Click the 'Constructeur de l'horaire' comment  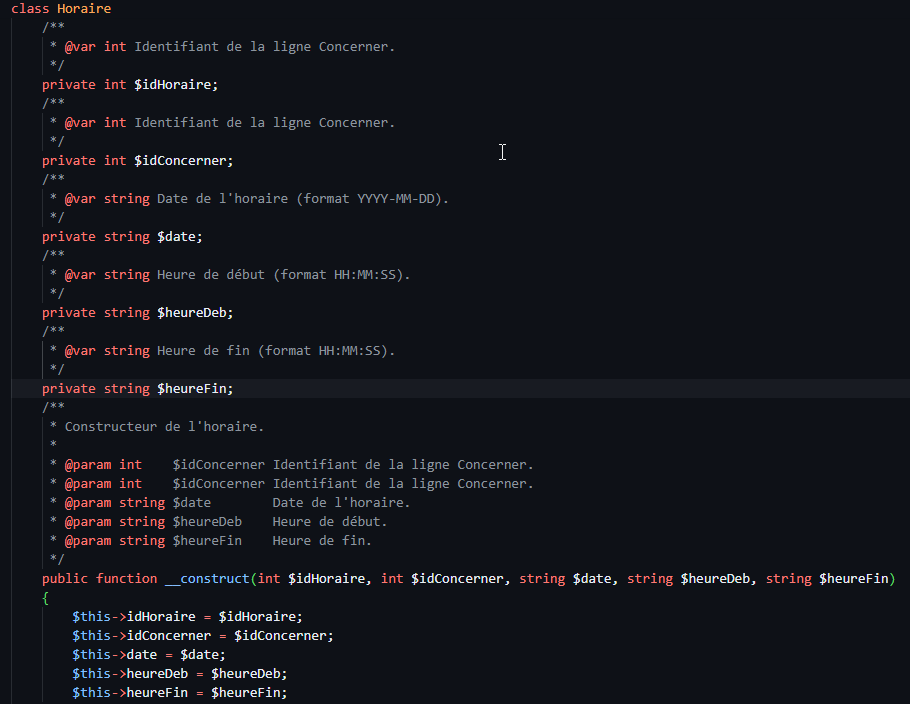pos(164,427)
